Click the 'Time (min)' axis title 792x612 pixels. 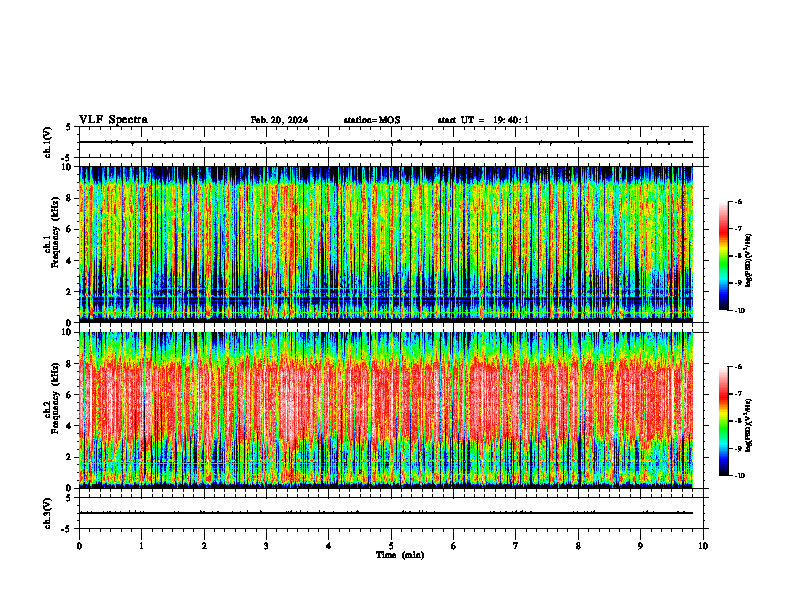(400, 555)
